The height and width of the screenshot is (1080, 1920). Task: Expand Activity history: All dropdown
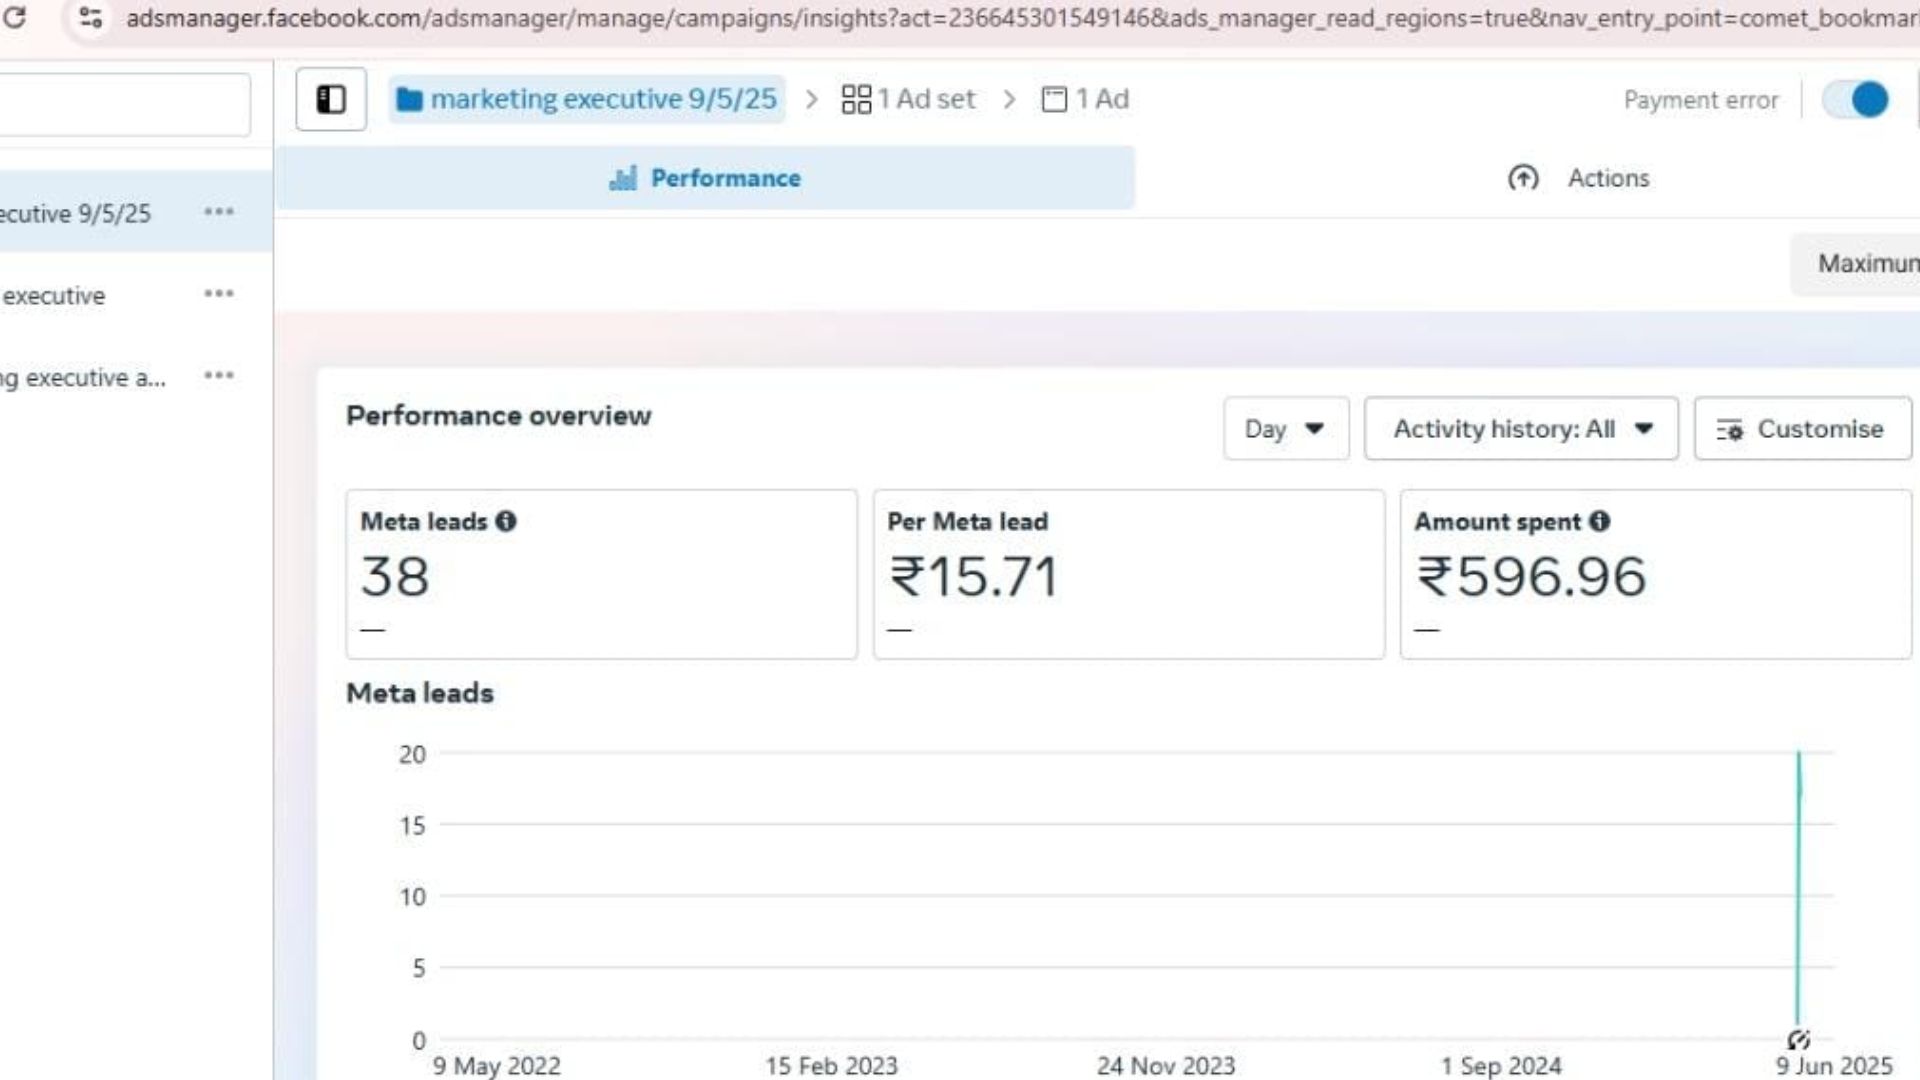tap(1521, 429)
